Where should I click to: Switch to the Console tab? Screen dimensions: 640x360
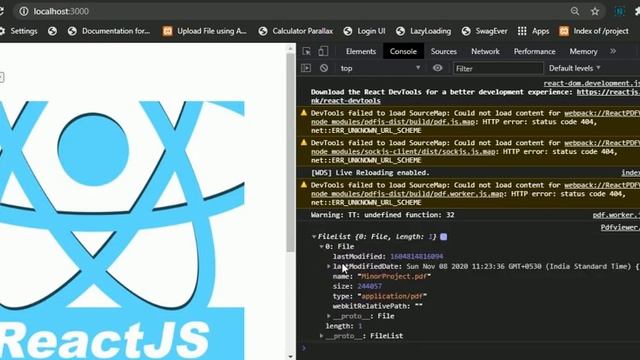(x=403, y=51)
